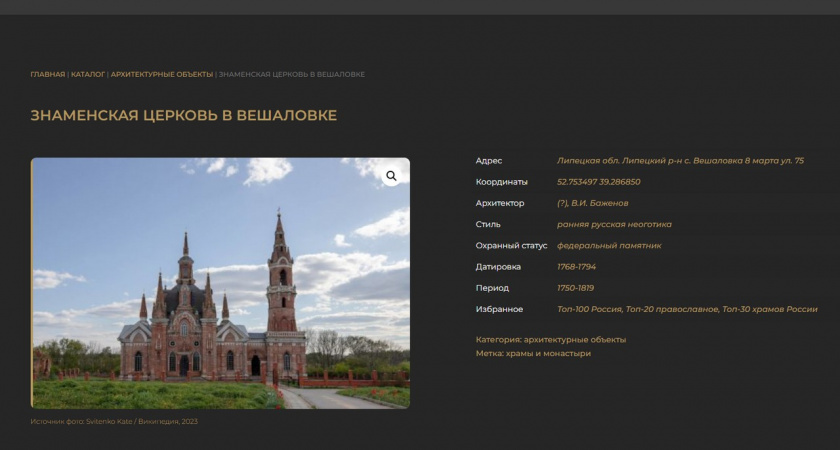The height and width of the screenshot is (450, 840).
Task: Select dating 1768-1794 link
Action: [576, 267]
